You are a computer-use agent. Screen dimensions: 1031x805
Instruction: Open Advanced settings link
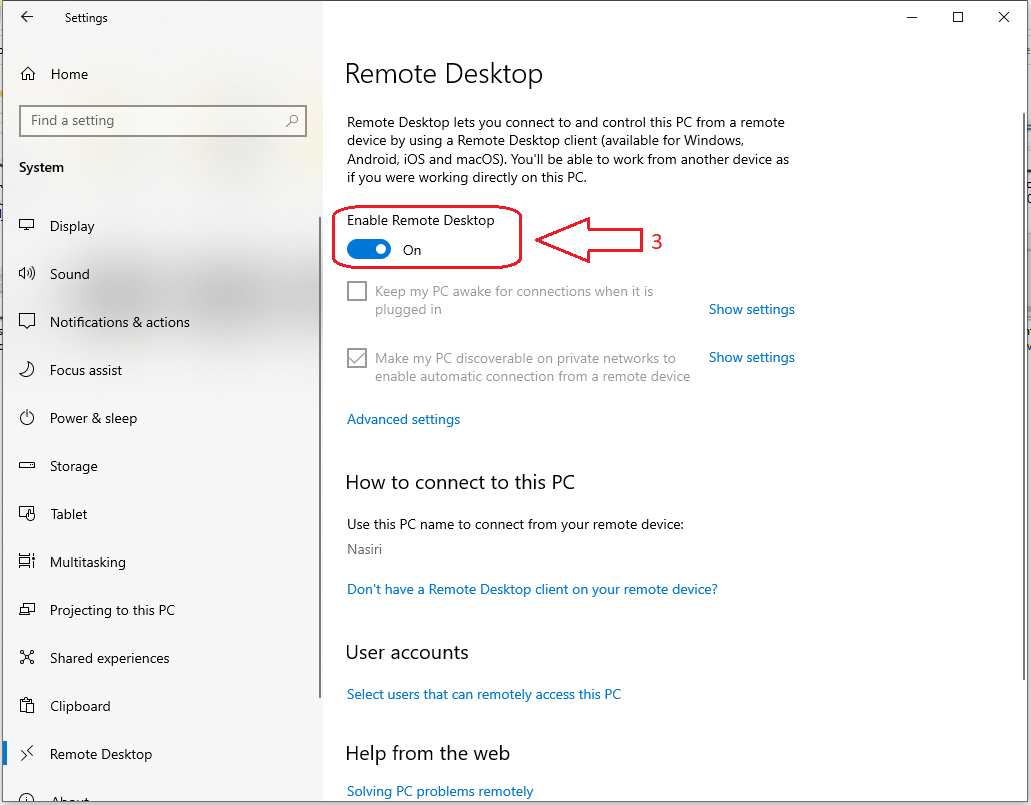pos(403,419)
